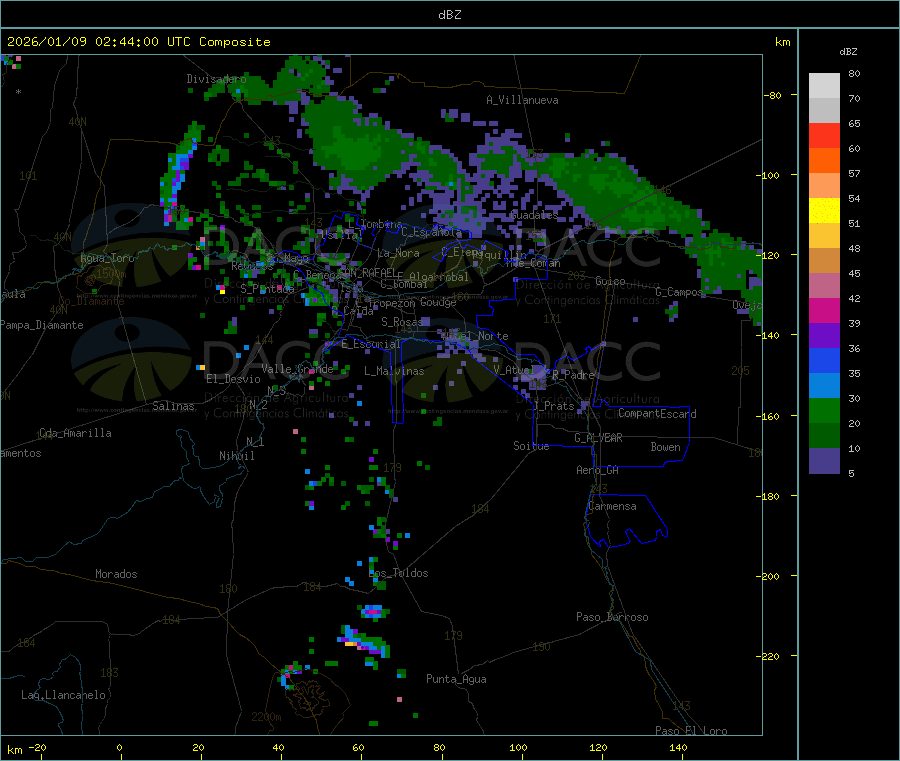
Task: Click the Agua_Toro place label
Action: coord(107,258)
